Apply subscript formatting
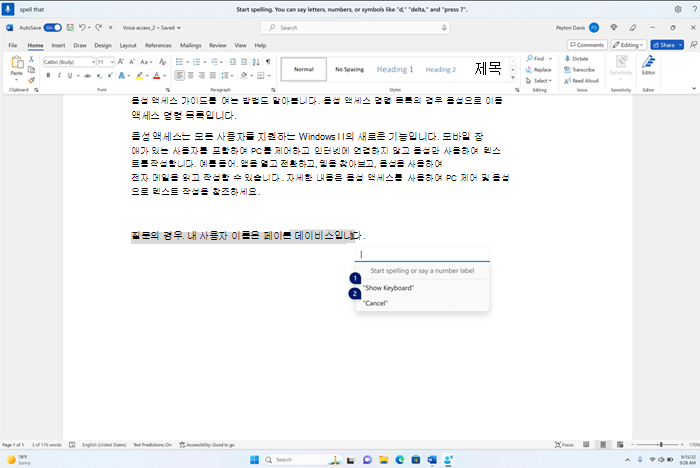 tap(99, 75)
